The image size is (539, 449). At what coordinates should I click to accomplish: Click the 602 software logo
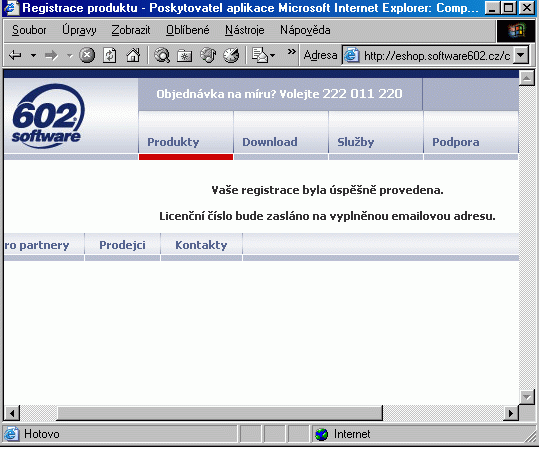click(47, 116)
